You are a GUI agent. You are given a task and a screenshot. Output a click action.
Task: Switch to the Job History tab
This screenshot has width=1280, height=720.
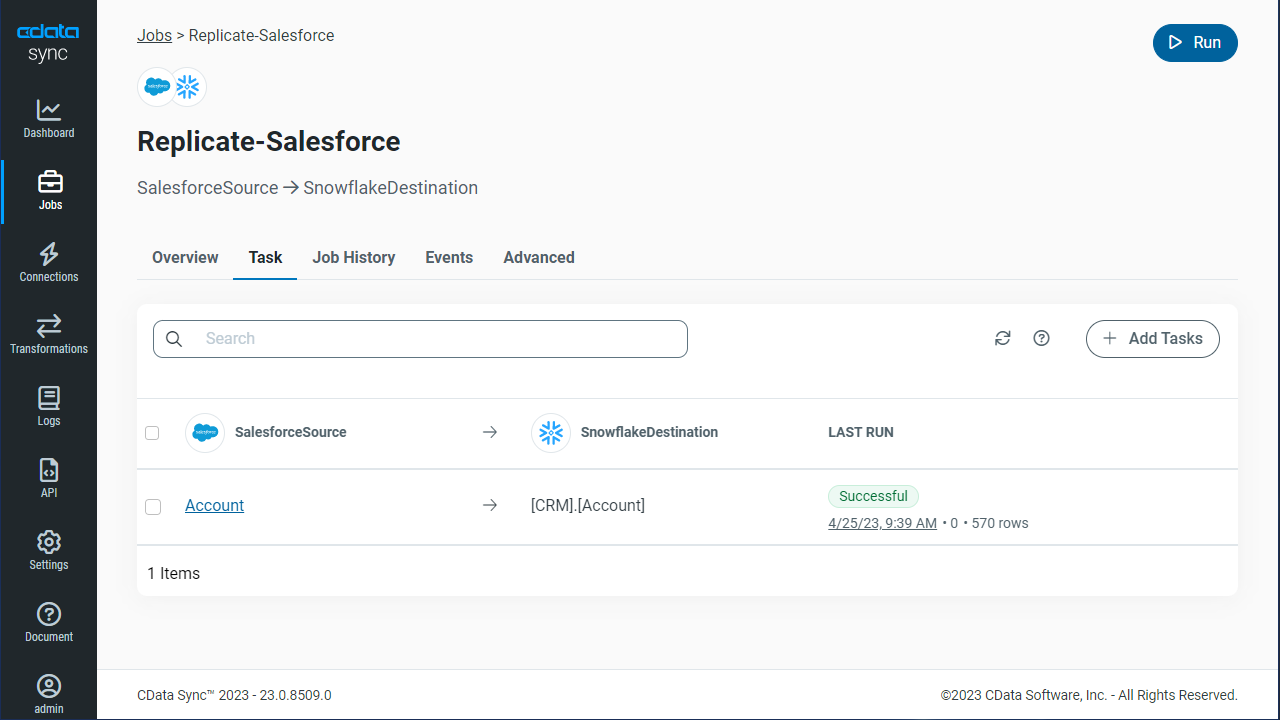coord(353,258)
